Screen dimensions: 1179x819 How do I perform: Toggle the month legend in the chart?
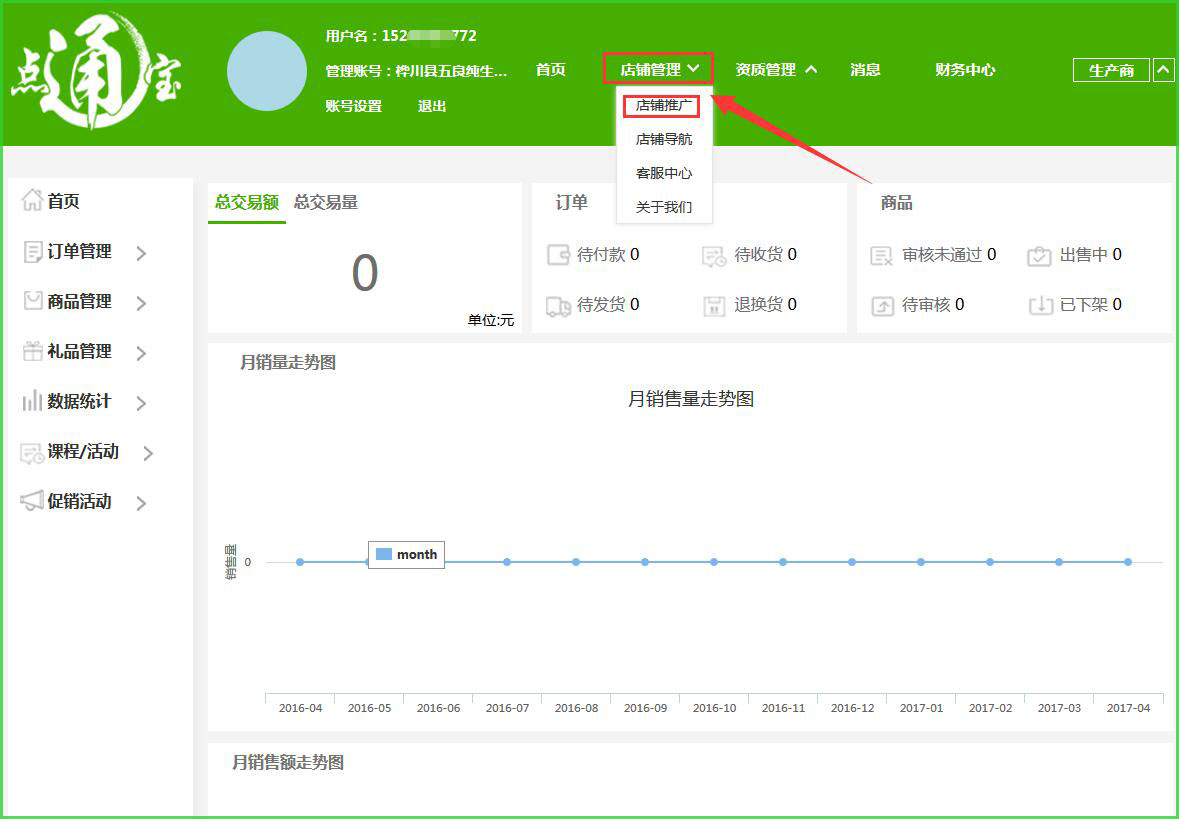pyautogui.click(x=406, y=554)
